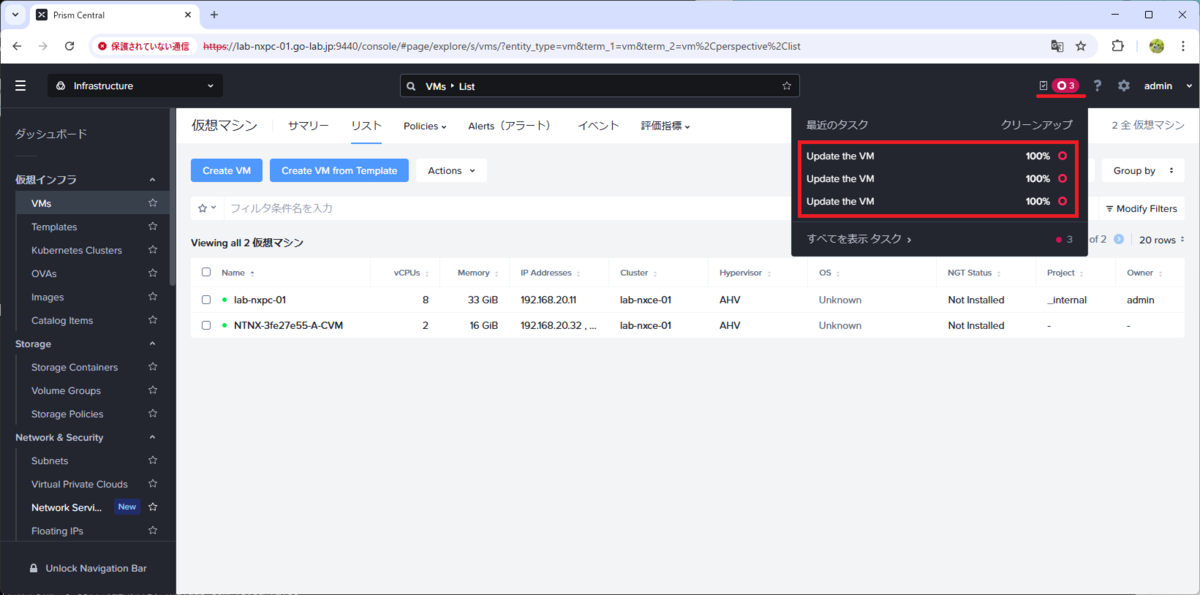Check the lab-nxpc-01 row checkbox
This screenshot has height=595, width=1200.
tap(206, 299)
